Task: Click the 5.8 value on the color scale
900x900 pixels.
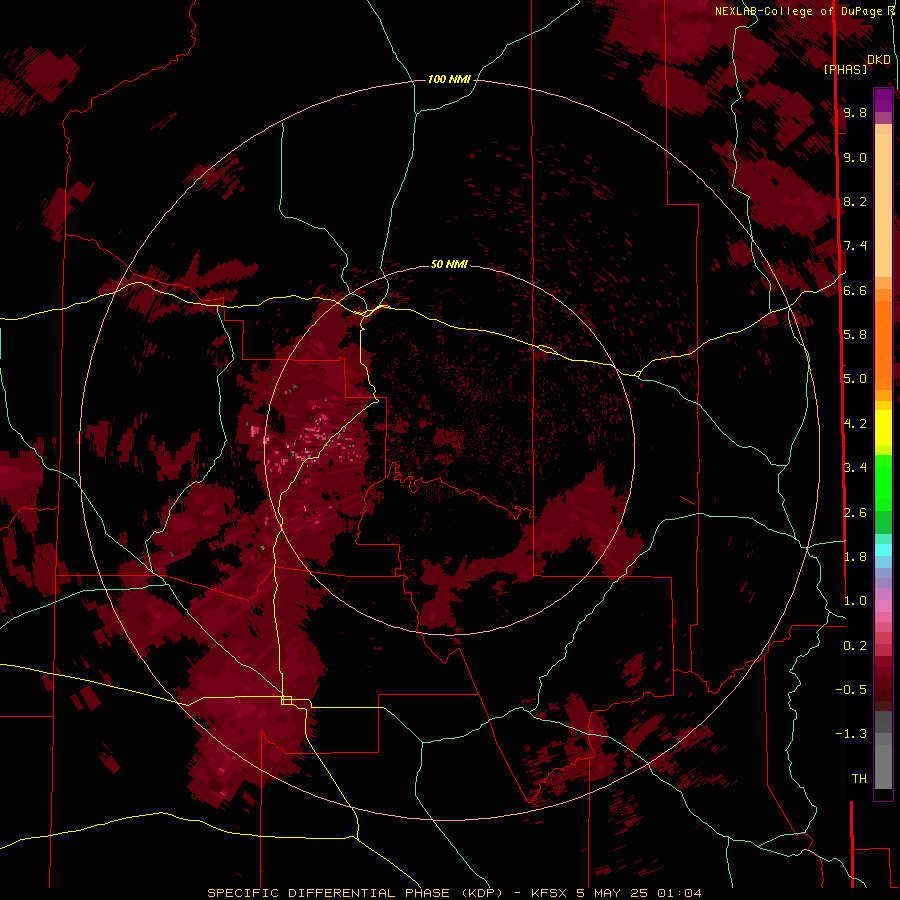Action: tap(855, 335)
